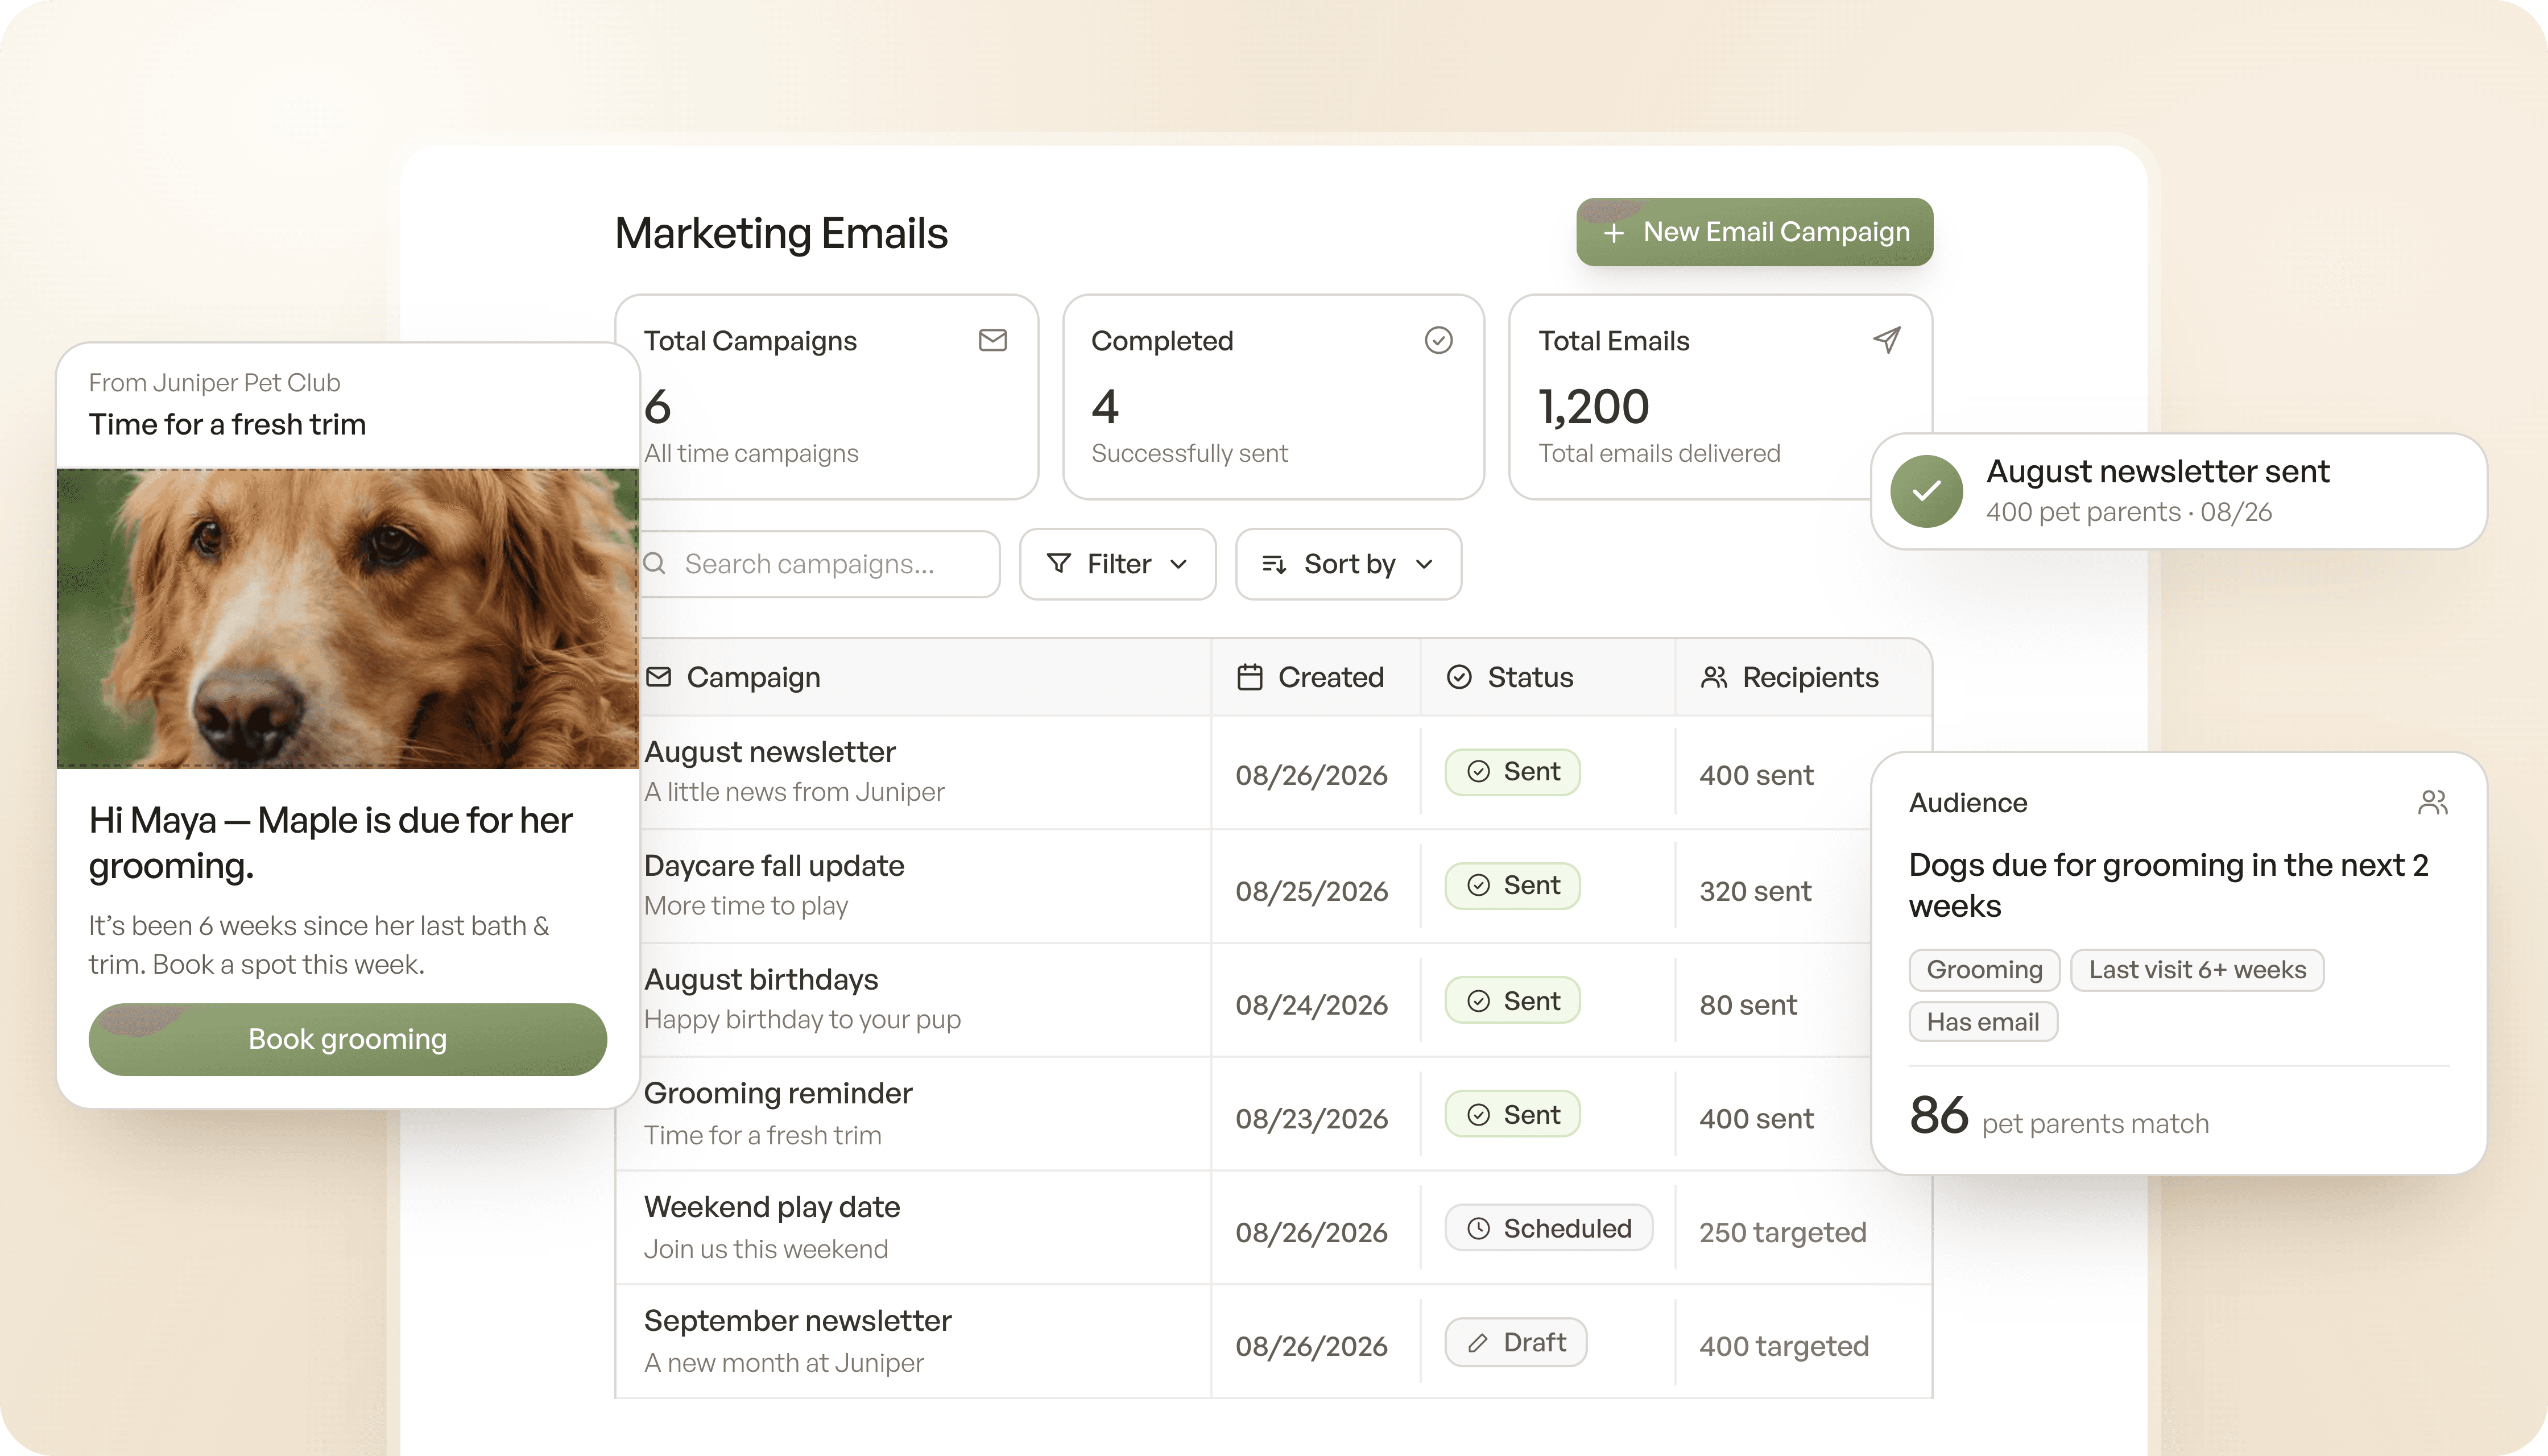Viewport: 2548px width, 1456px height.
Task: Click the search magnifier icon
Action: point(654,563)
